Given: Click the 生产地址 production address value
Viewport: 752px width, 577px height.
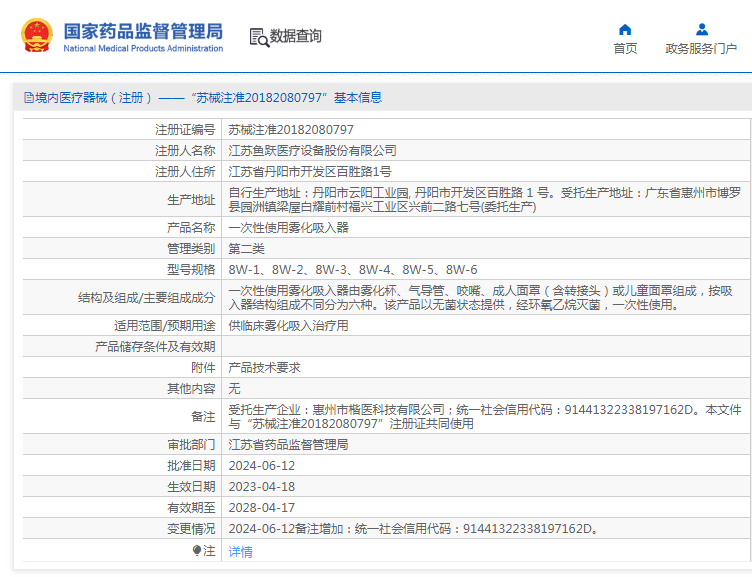Looking at the screenshot, I should (x=485, y=200).
